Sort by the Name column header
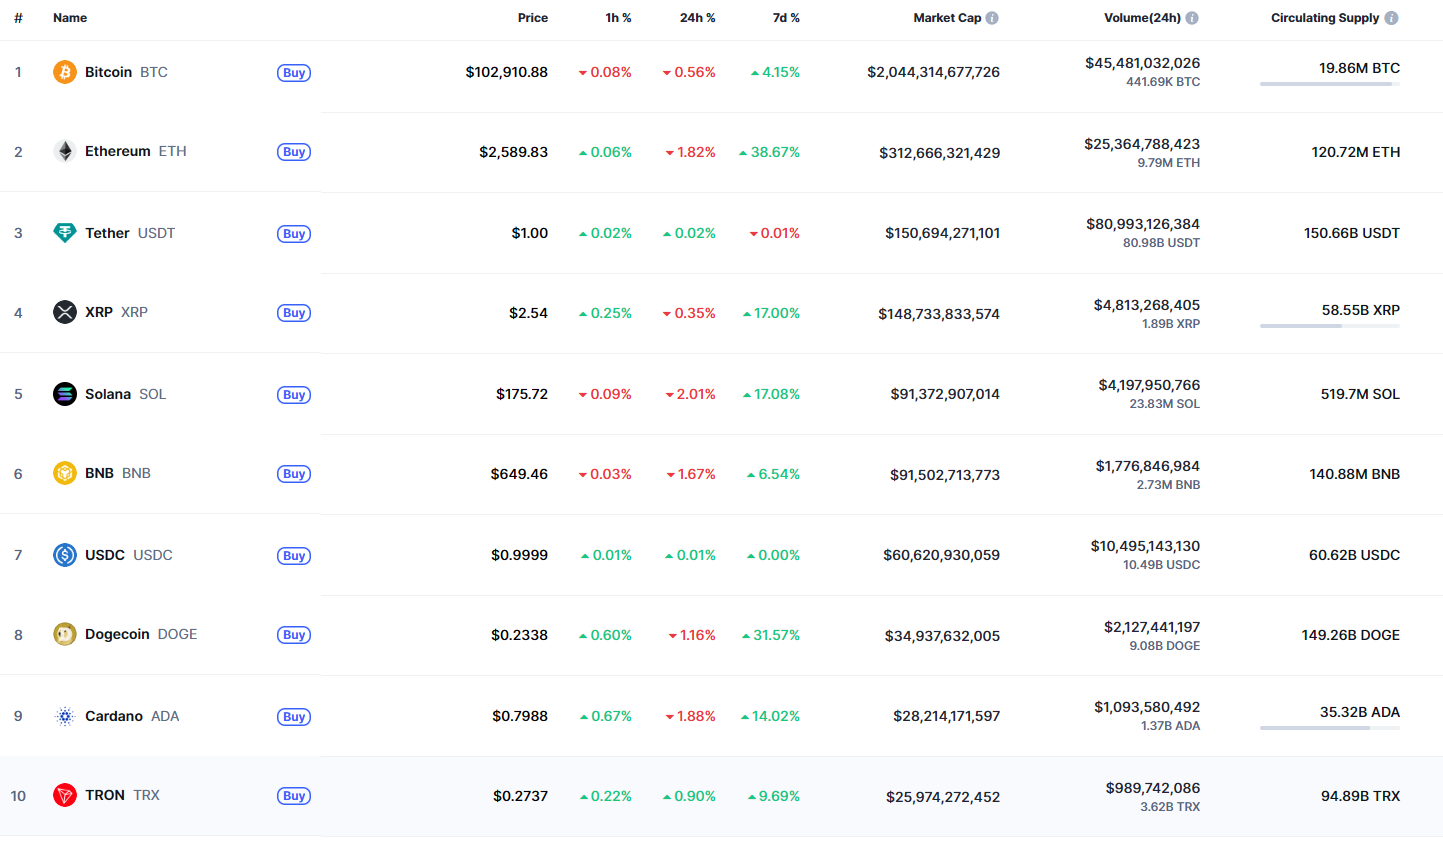1443x842 pixels. coord(70,18)
